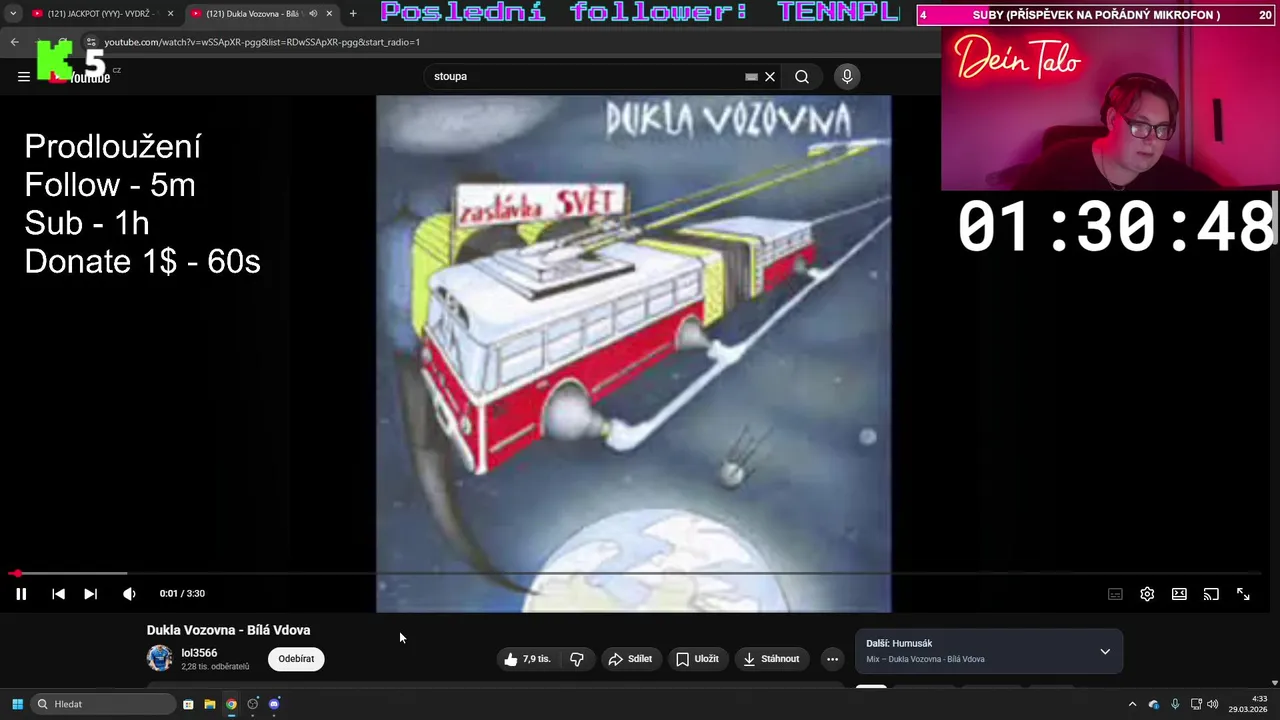Open the tab search dropdown arrow

pyautogui.click(x=13, y=14)
